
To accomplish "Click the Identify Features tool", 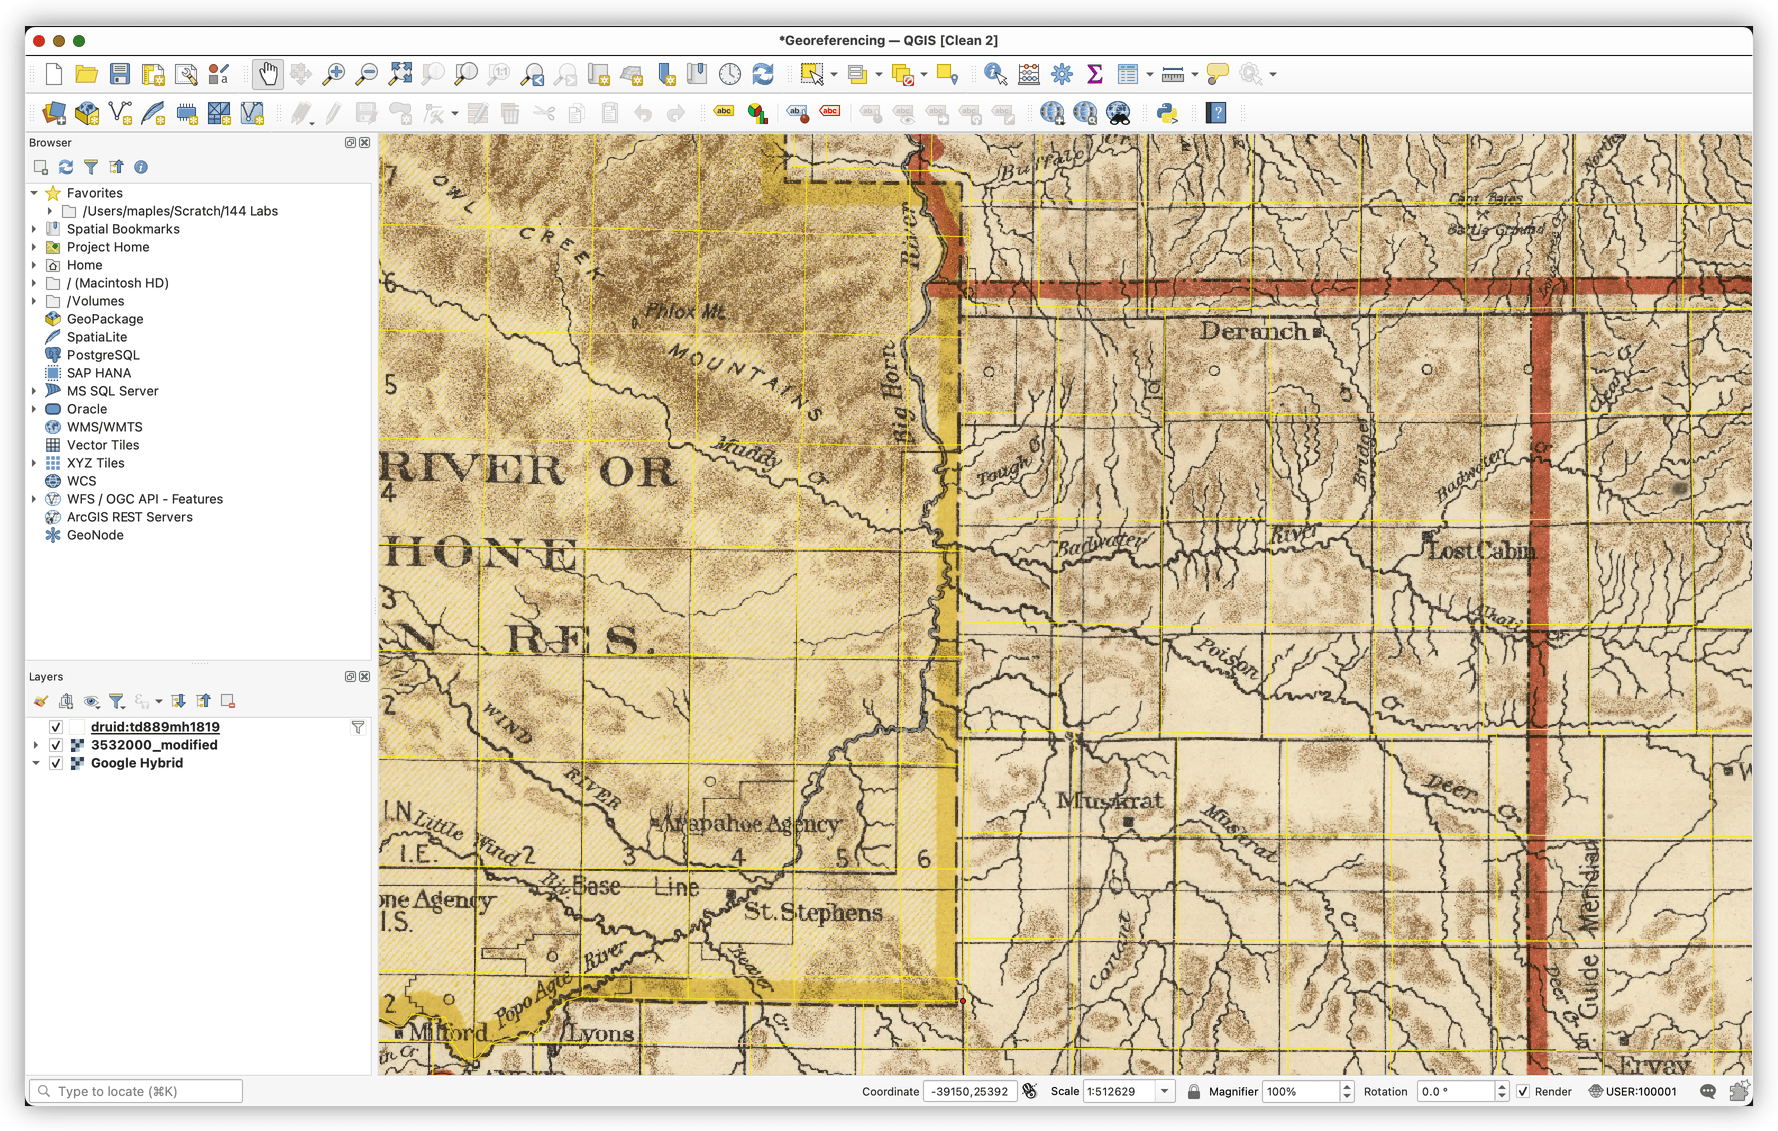I will tap(995, 74).
